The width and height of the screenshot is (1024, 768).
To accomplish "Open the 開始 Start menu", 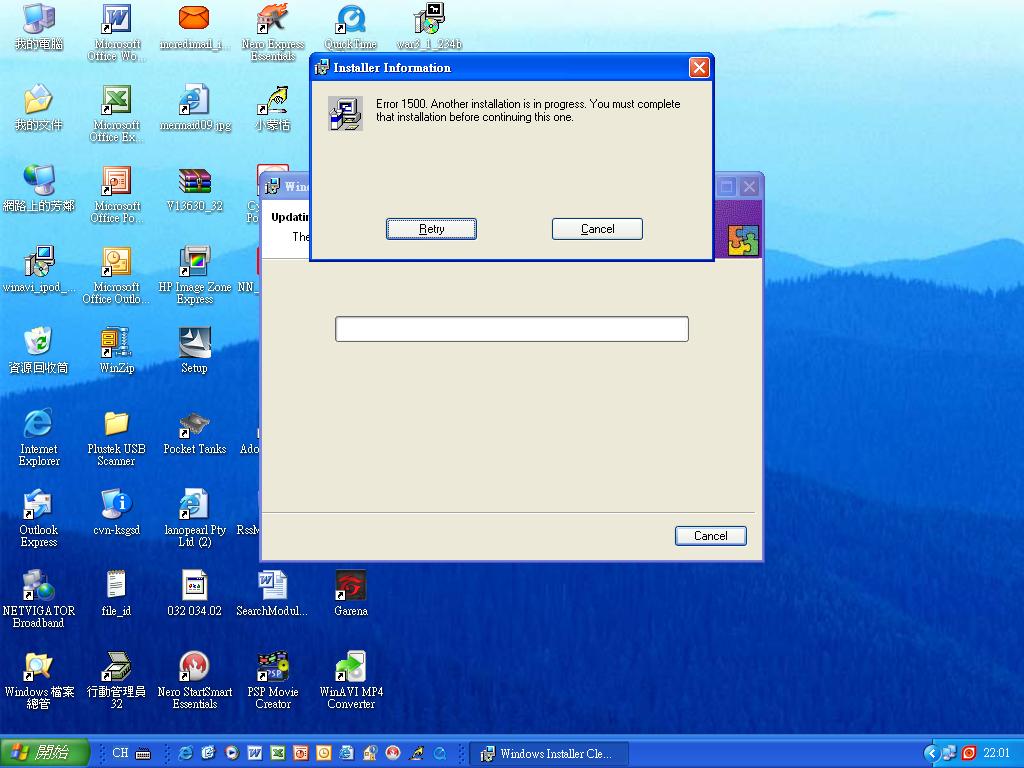I will click(44, 753).
